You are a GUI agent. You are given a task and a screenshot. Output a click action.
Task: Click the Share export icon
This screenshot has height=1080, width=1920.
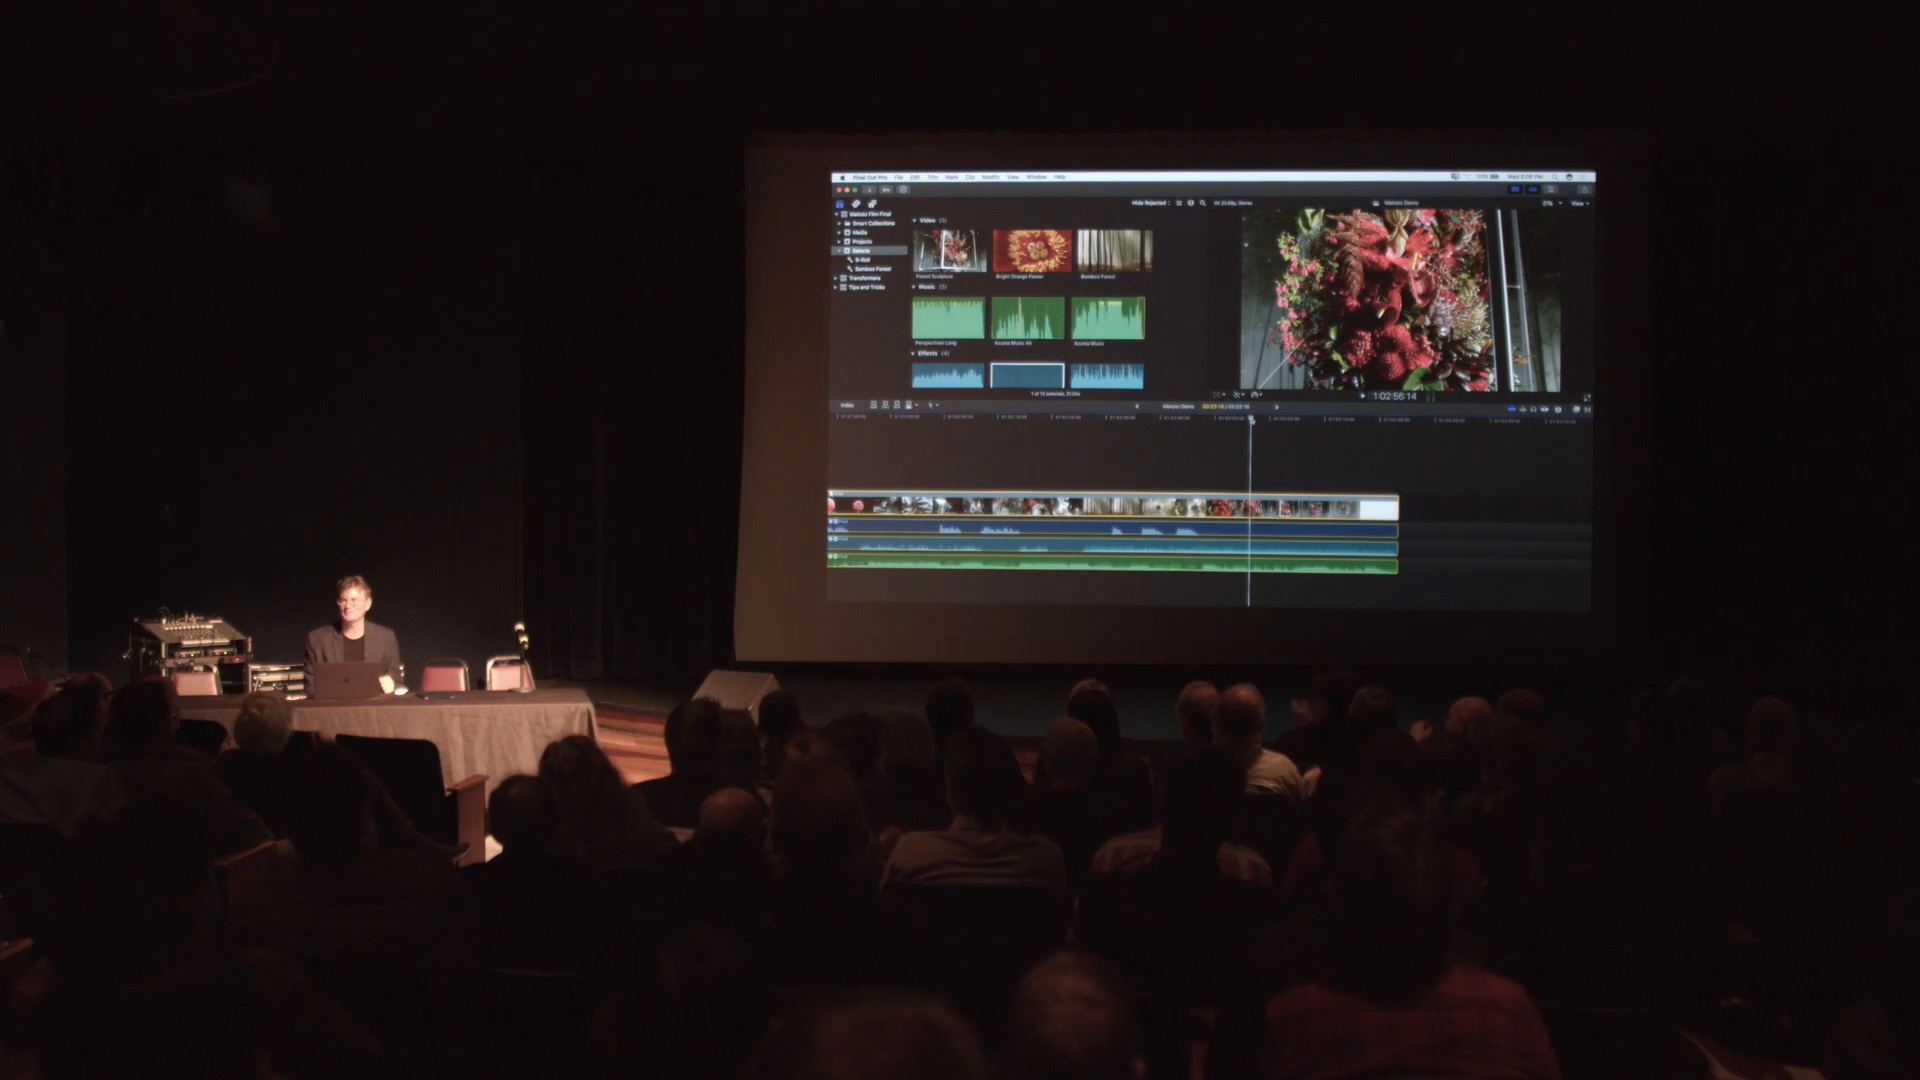[1584, 189]
